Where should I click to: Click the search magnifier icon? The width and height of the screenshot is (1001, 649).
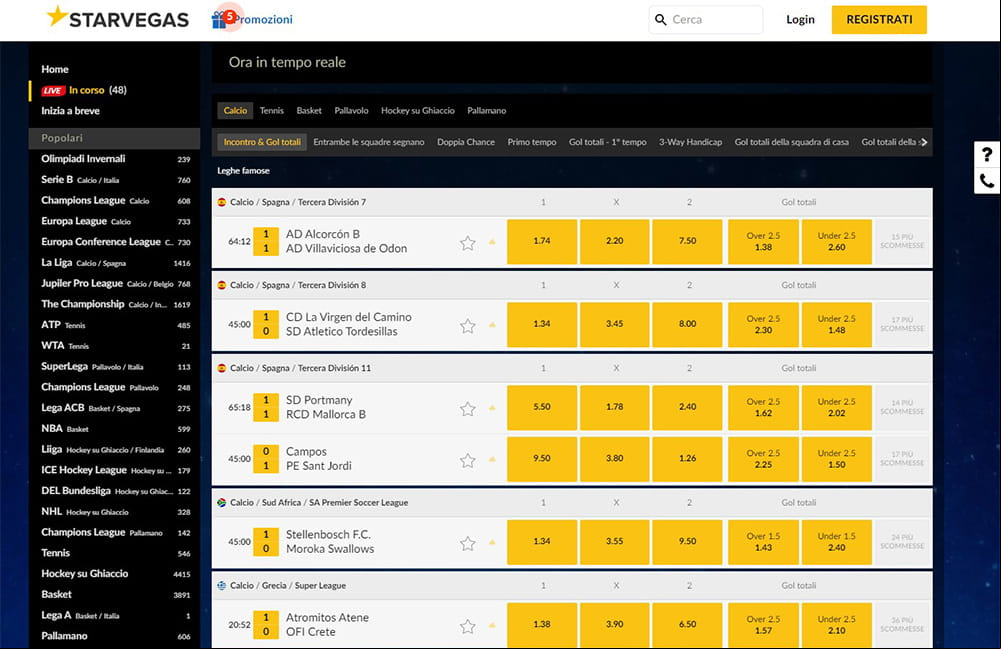pyautogui.click(x=661, y=20)
